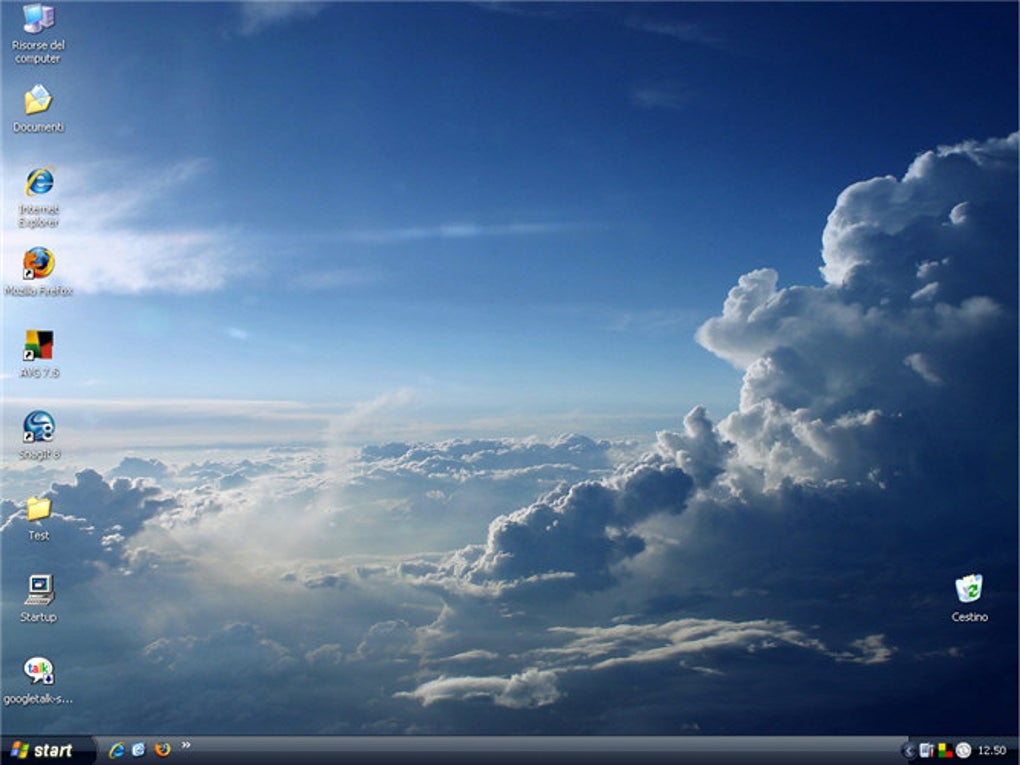1020x765 pixels.
Task: Select the googletalk-setup installer icon
Action: coord(38,680)
